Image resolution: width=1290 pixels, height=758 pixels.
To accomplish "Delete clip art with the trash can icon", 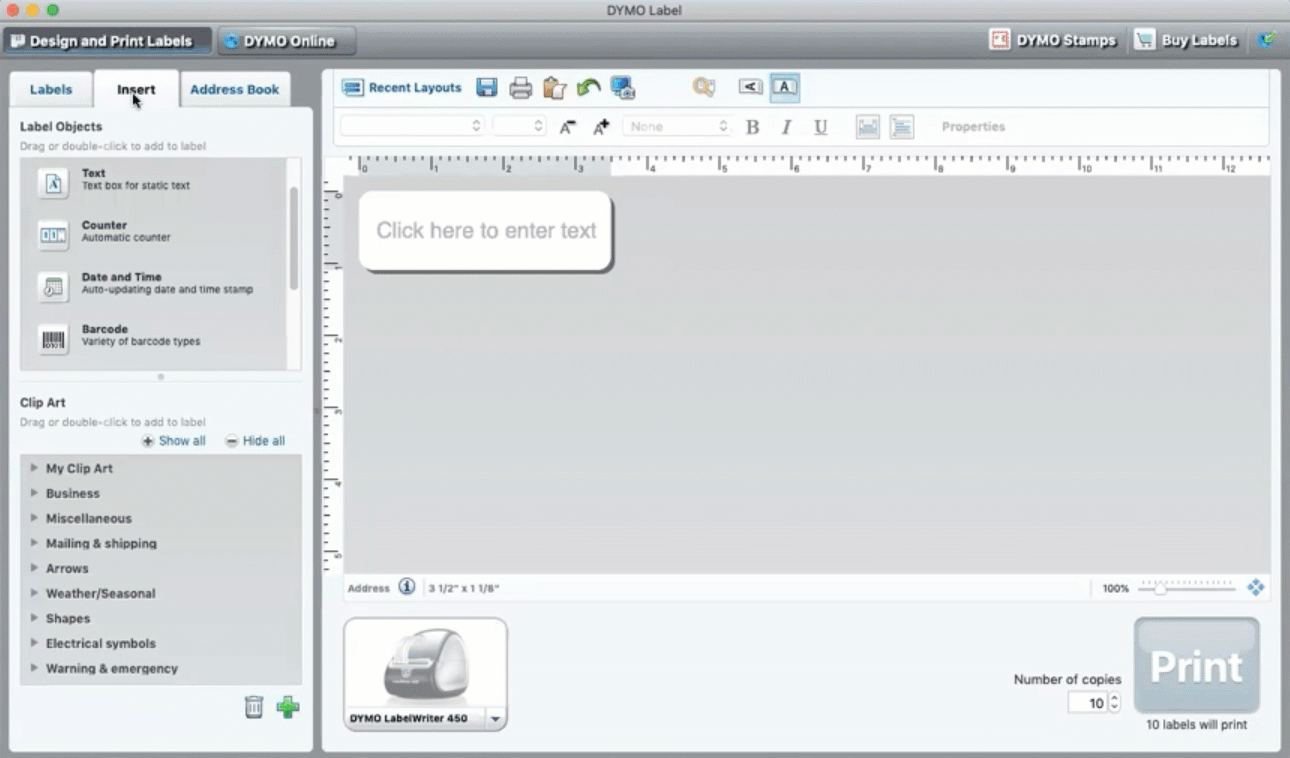I will tap(254, 707).
